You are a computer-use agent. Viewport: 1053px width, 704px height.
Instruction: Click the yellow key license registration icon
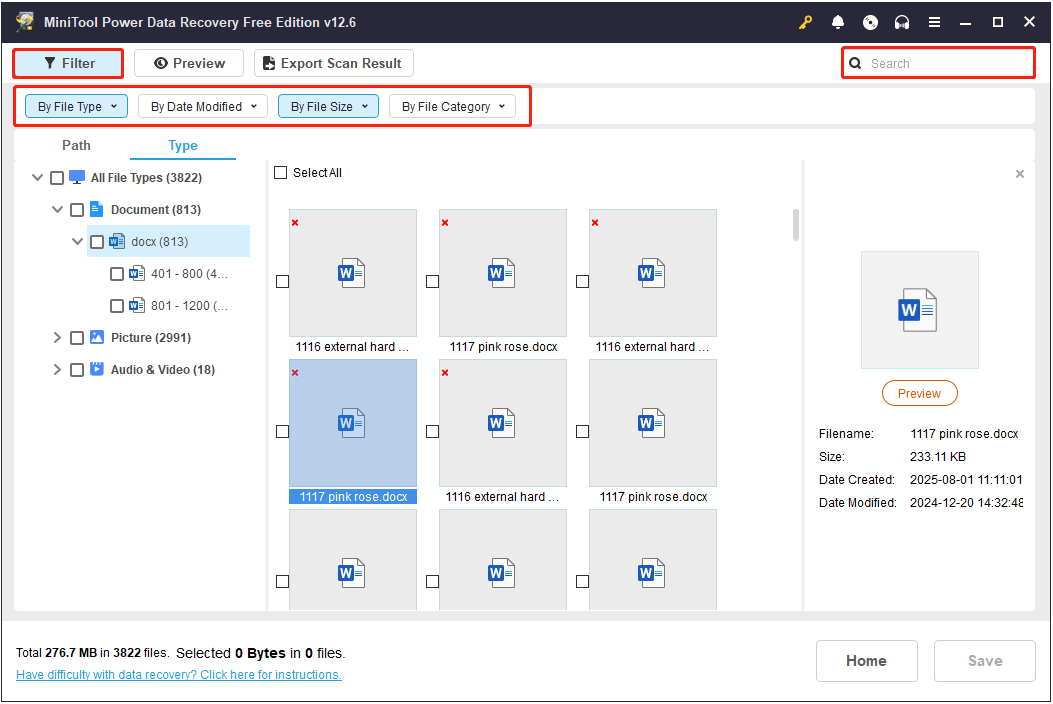[805, 21]
